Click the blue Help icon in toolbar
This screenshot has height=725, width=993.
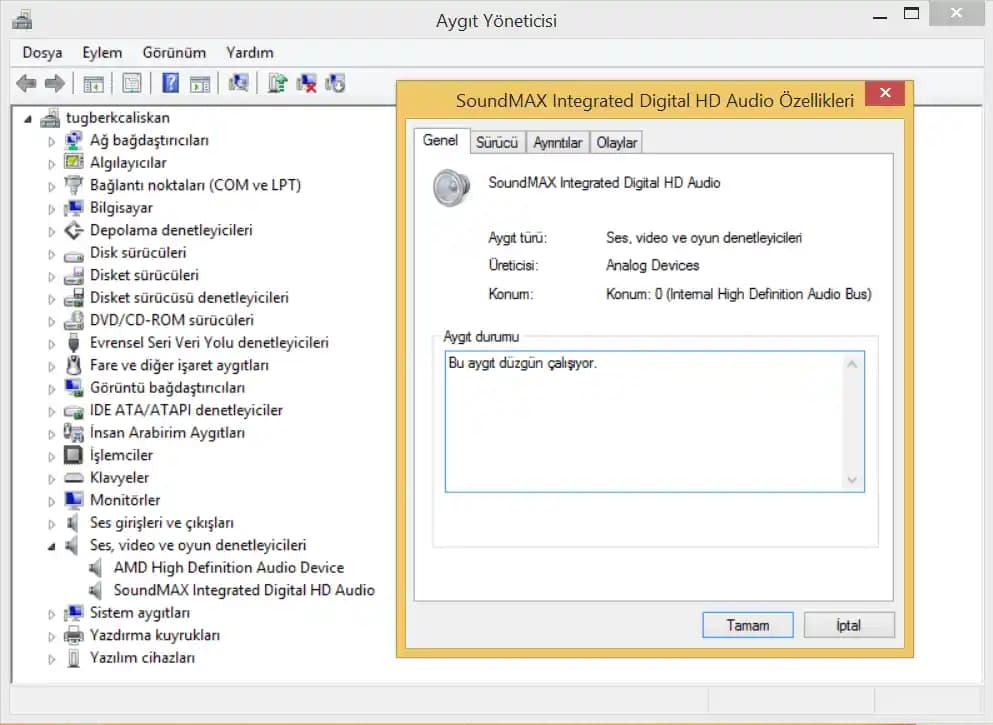pos(170,84)
